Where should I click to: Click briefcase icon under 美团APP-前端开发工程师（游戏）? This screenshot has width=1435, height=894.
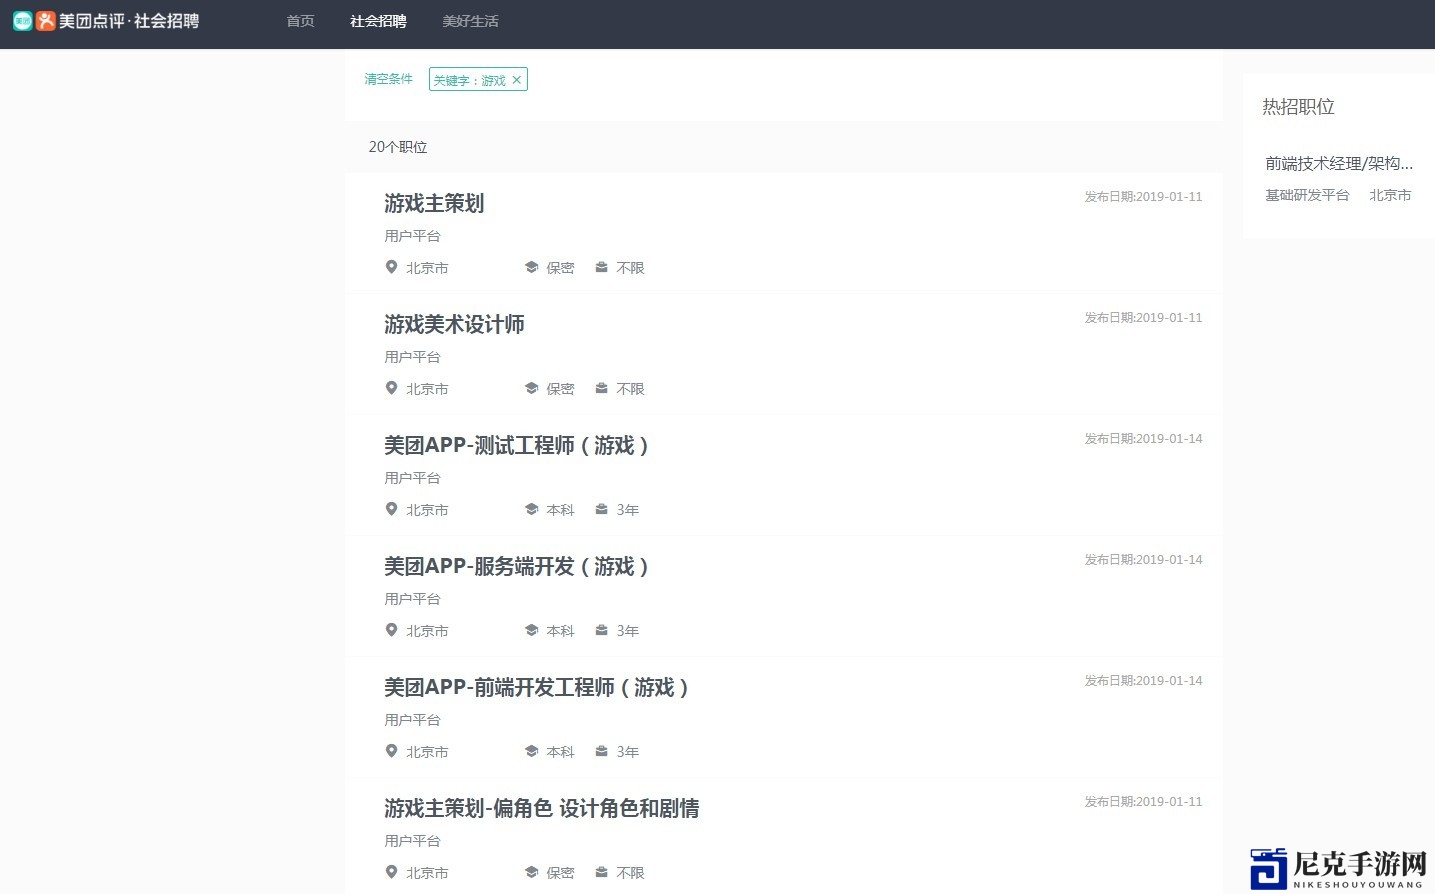tap(601, 751)
